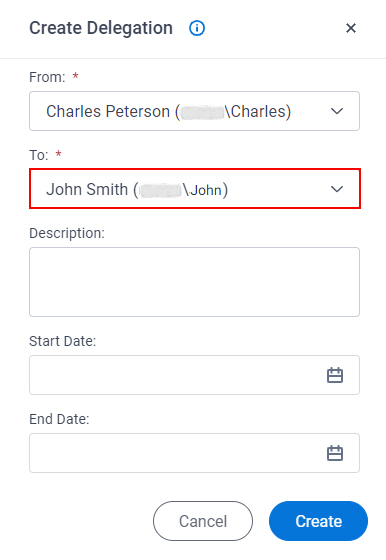Focus the Description text area
This screenshot has height=560, width=386.
(194, 282)
